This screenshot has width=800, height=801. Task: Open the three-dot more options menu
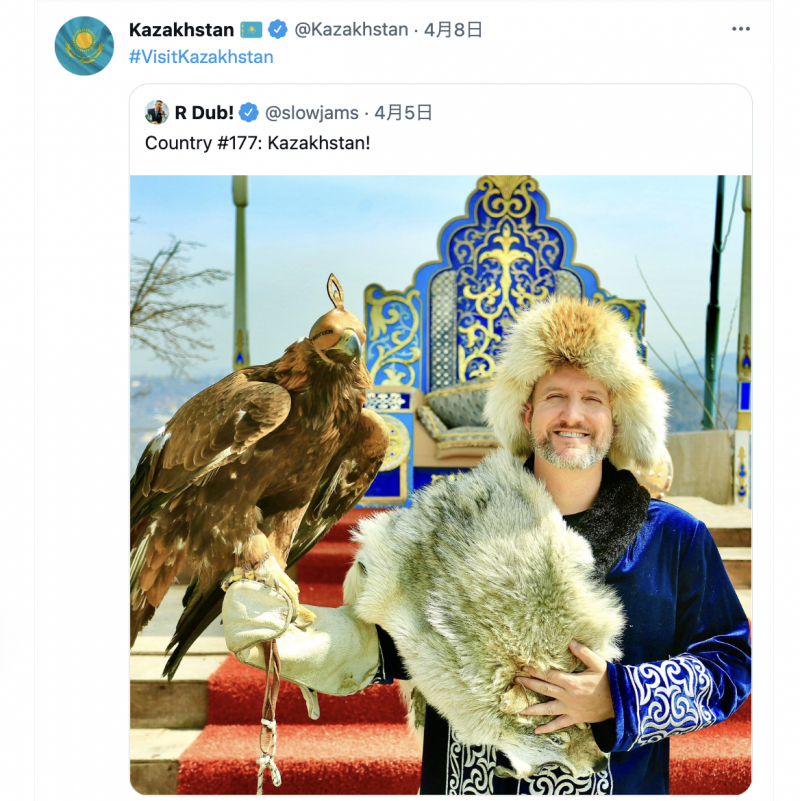pyautogui.click(x=741, y=29)
